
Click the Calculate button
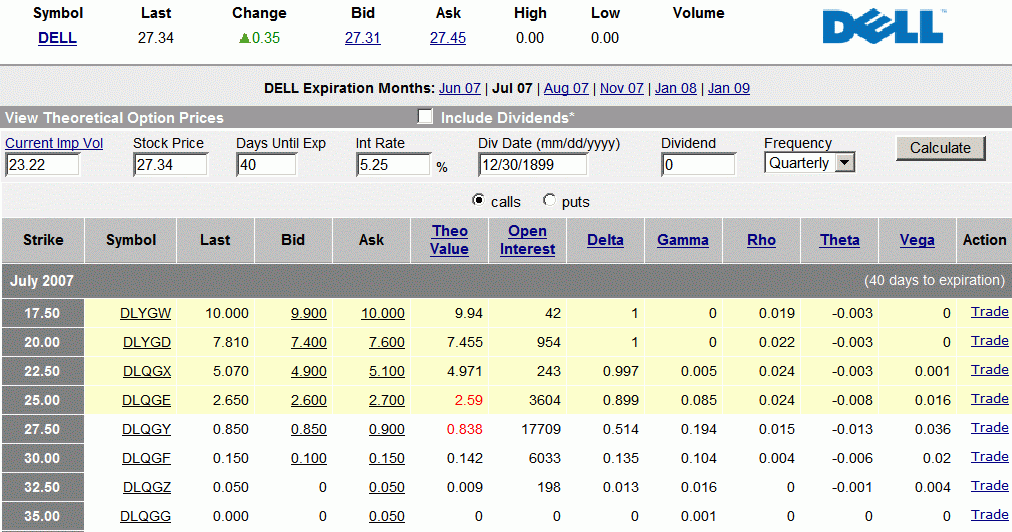click(x=940, y=148)
